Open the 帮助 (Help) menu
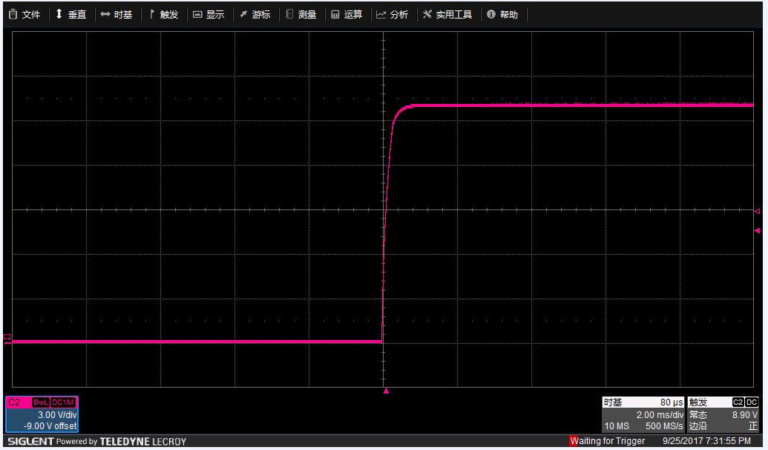Screen dimensions: 768x450 tap(503, 15)
